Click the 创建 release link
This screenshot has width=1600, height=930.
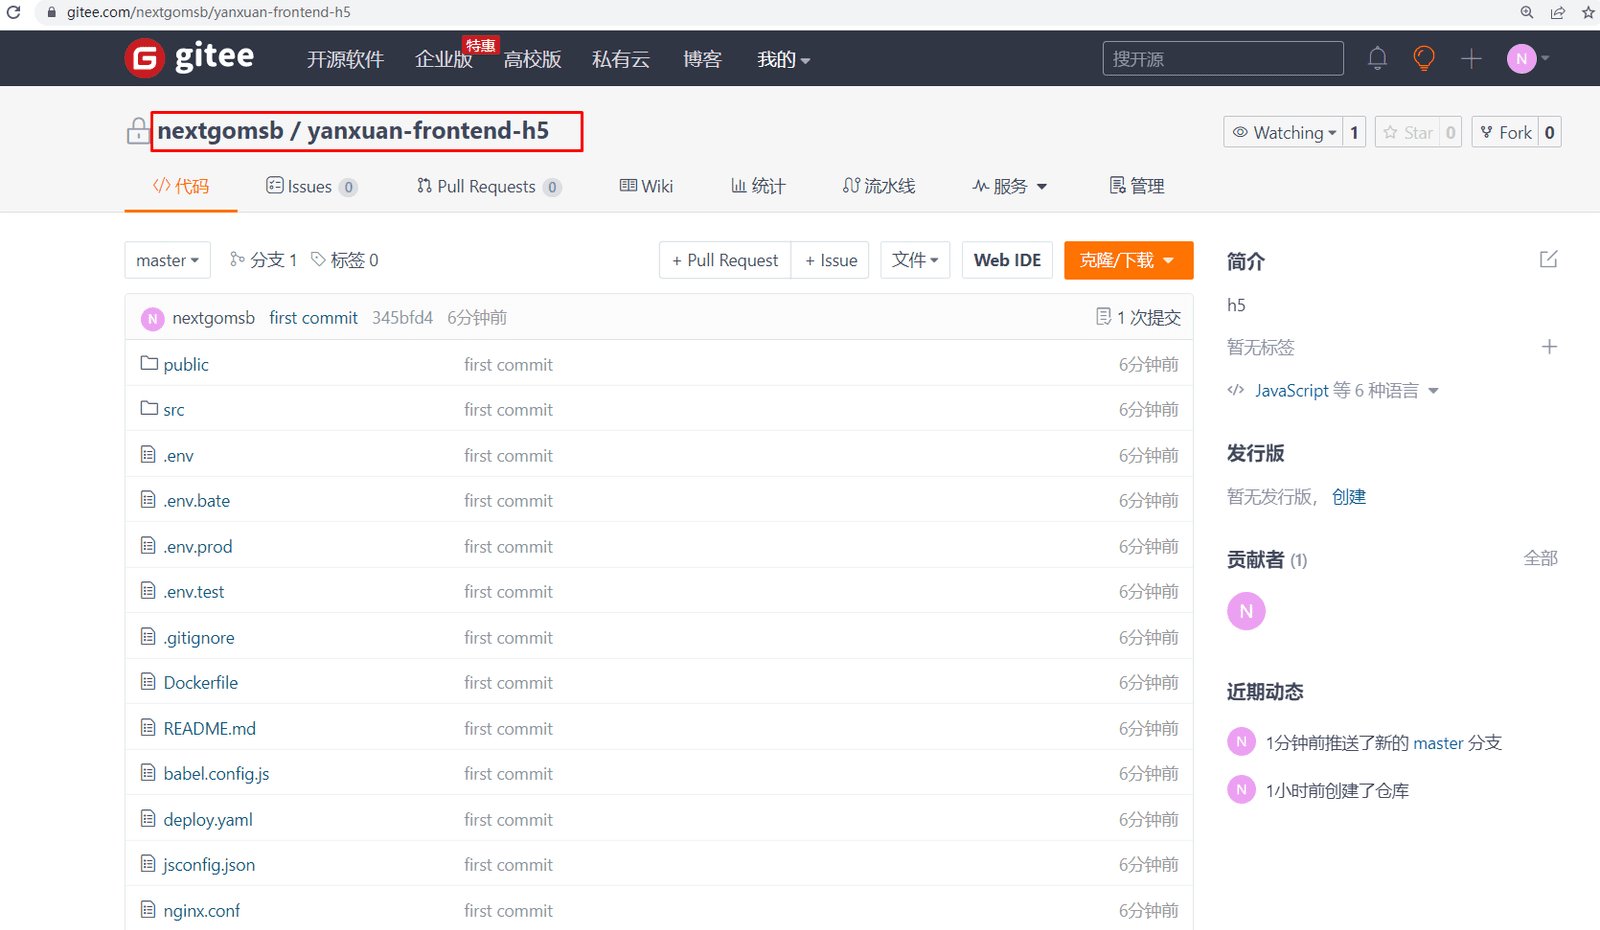(1349, 497)
